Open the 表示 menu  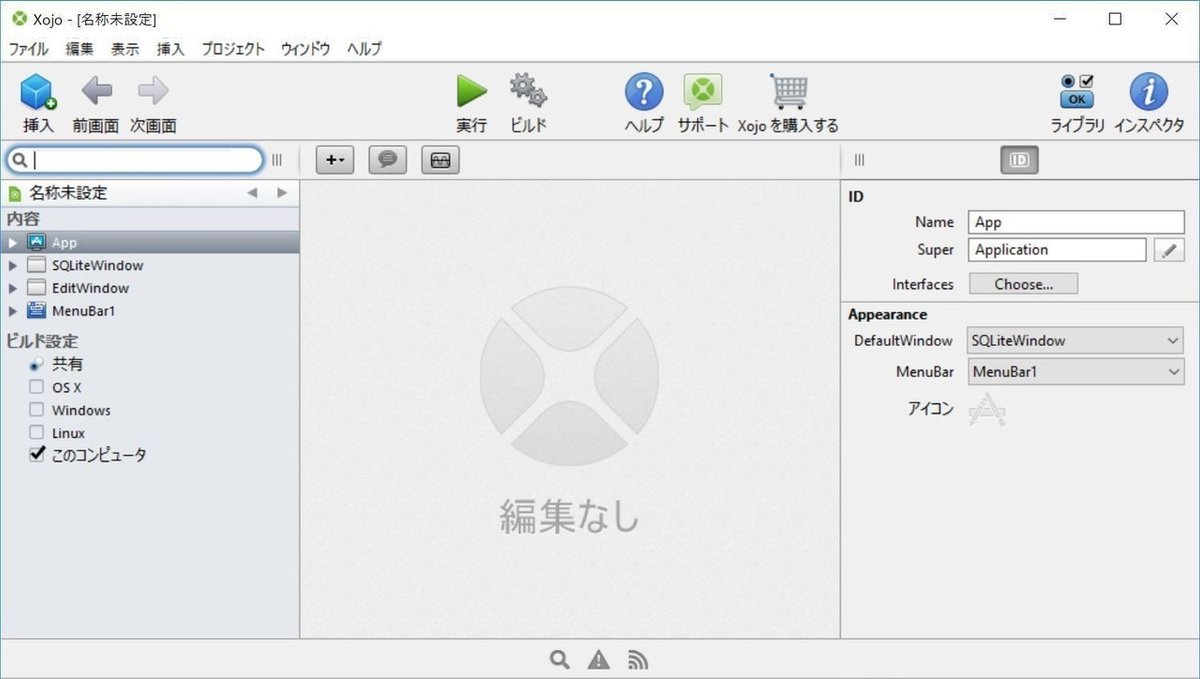tap(125, 48)
